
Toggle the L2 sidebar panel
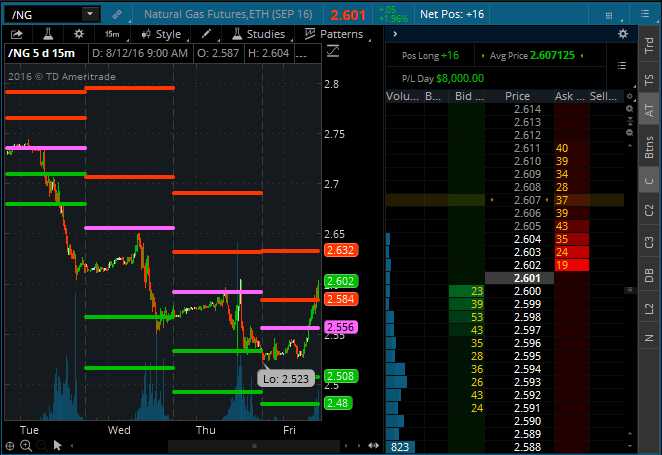coord(649,308)
